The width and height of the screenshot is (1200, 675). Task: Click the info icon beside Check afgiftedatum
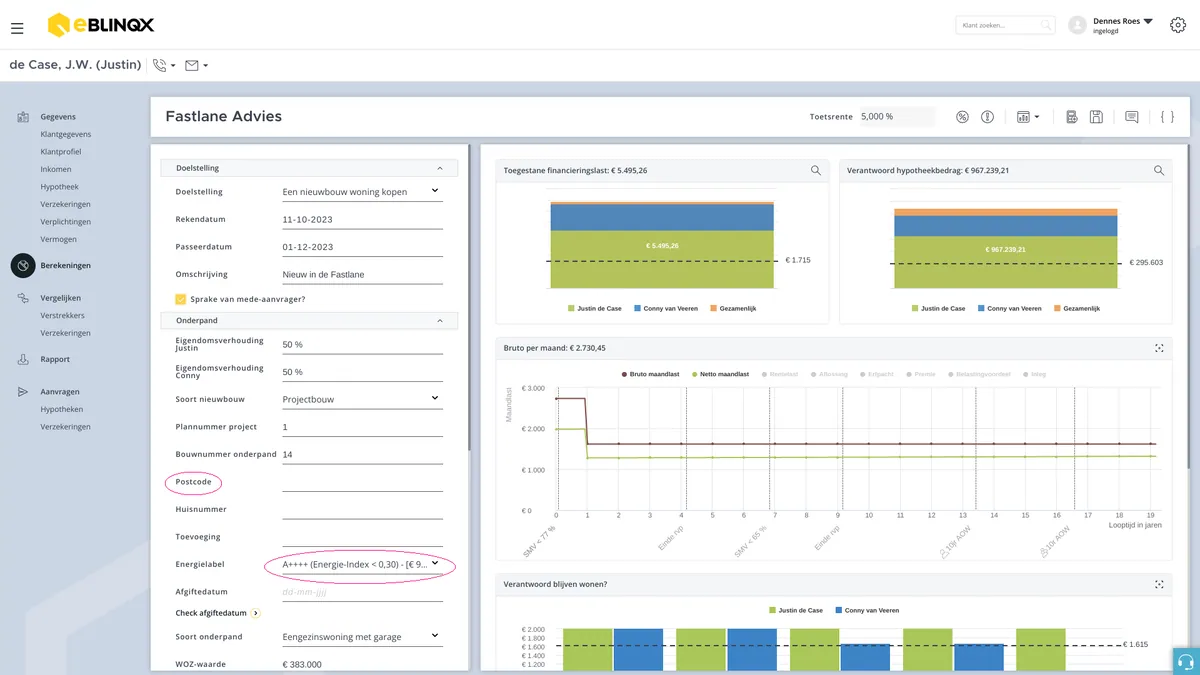pyautogui.click(x=256, y=613)
